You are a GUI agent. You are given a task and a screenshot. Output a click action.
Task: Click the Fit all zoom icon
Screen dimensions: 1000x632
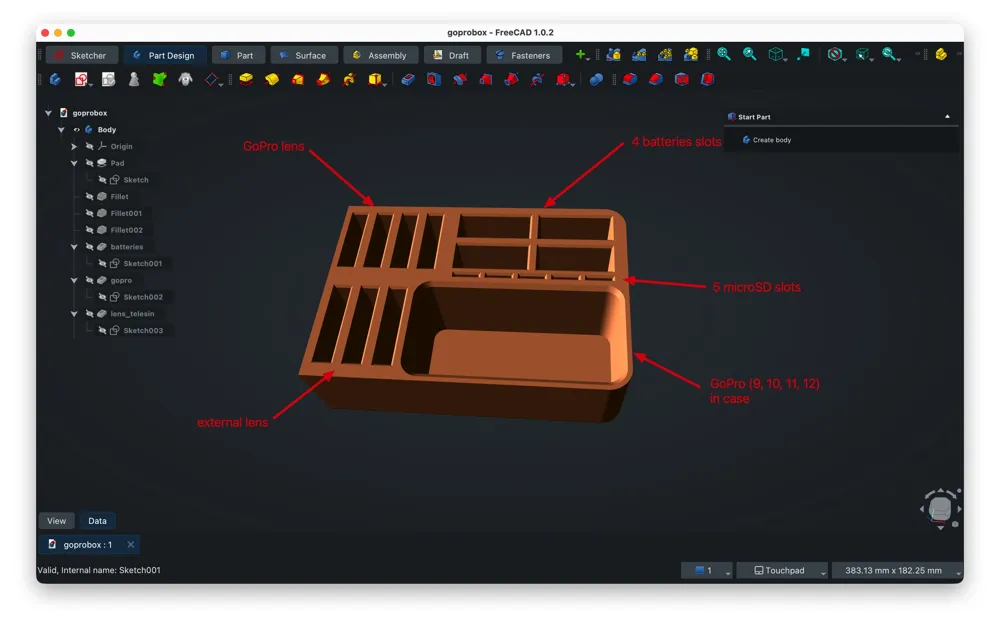(724, 54)
